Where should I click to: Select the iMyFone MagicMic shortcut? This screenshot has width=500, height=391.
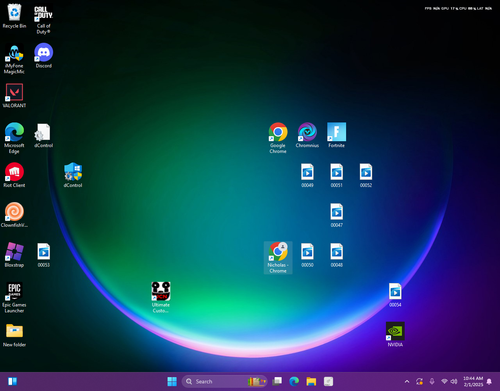tap(14, 59)
